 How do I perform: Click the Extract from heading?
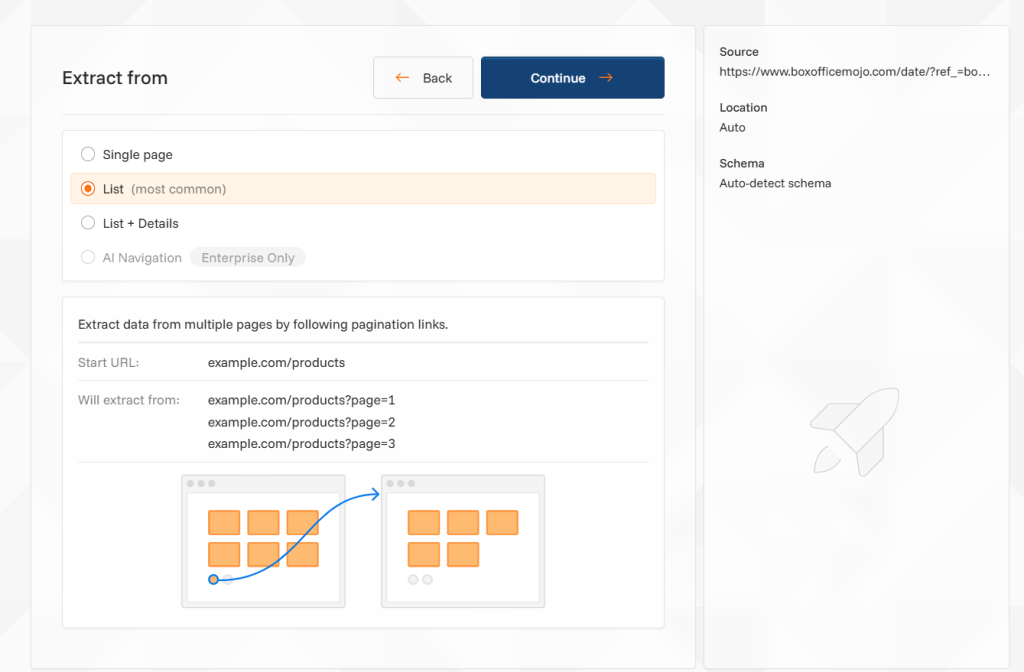tap(115, 78)
